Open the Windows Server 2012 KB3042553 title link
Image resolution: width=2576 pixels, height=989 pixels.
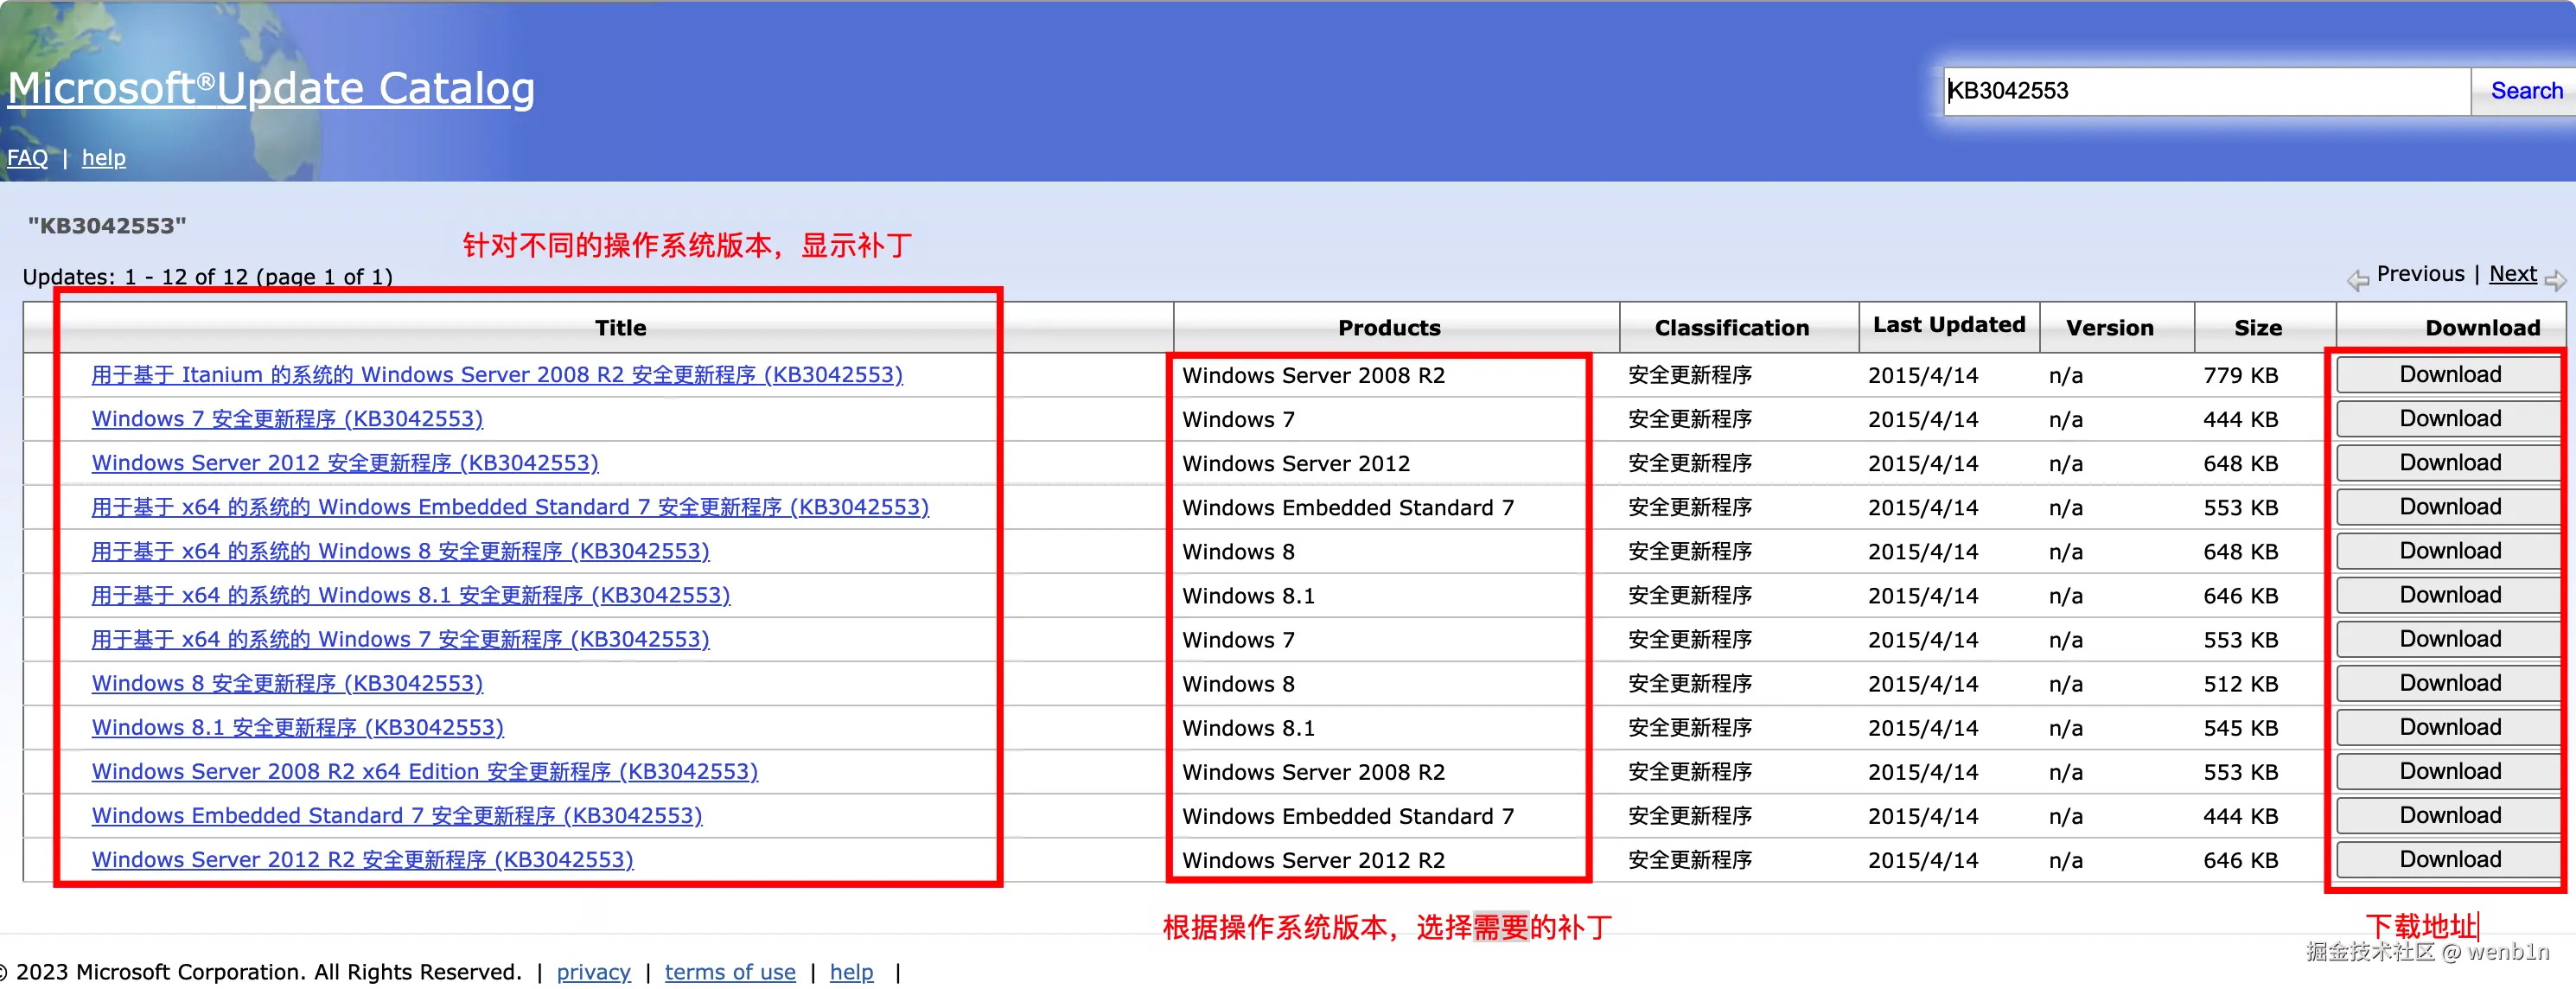point(345,463)
